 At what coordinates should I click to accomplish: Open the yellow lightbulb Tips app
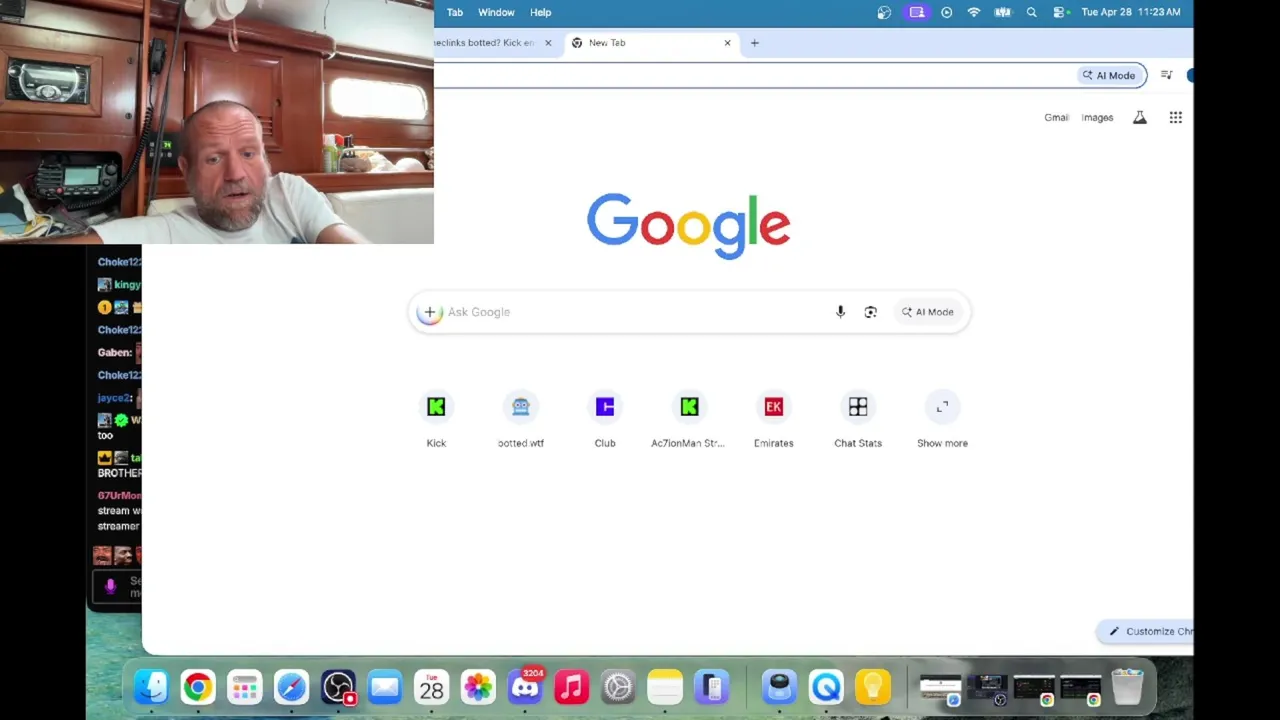pyautogui.click(x=873, y=687)
